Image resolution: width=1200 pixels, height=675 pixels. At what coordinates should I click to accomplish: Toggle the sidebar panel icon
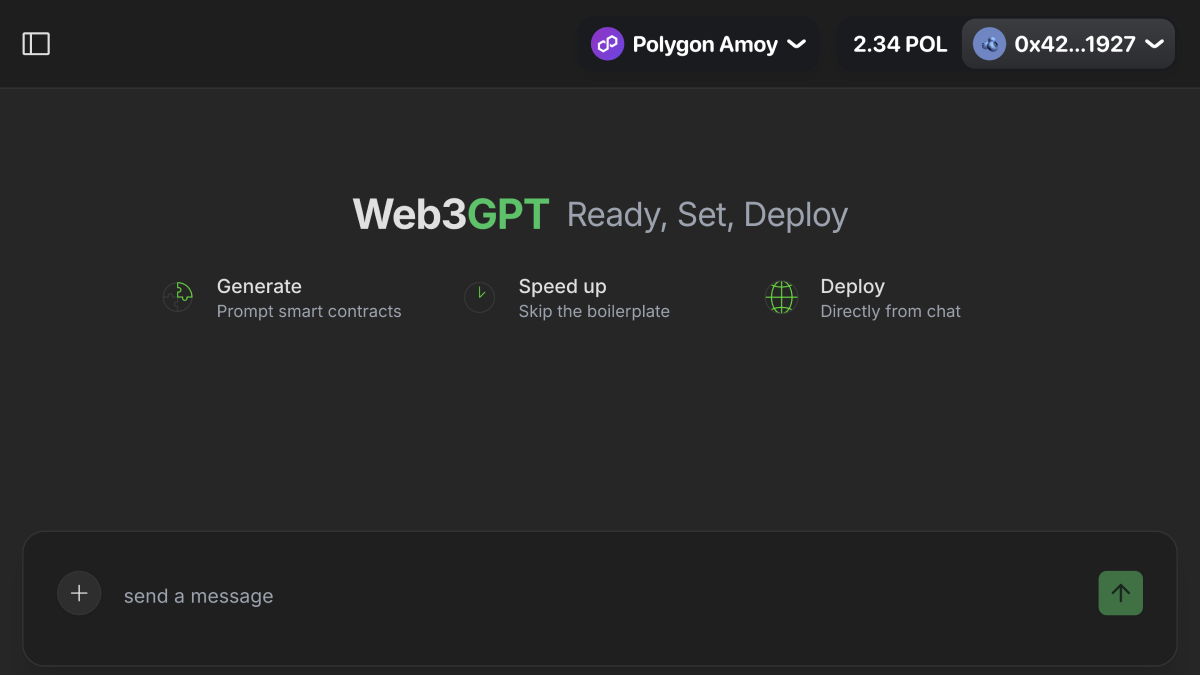36,44
